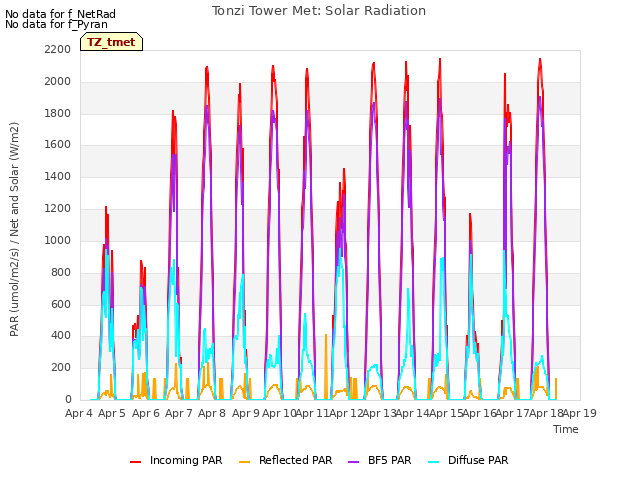Click the Time x-axis label

click(x=566, y=429)
